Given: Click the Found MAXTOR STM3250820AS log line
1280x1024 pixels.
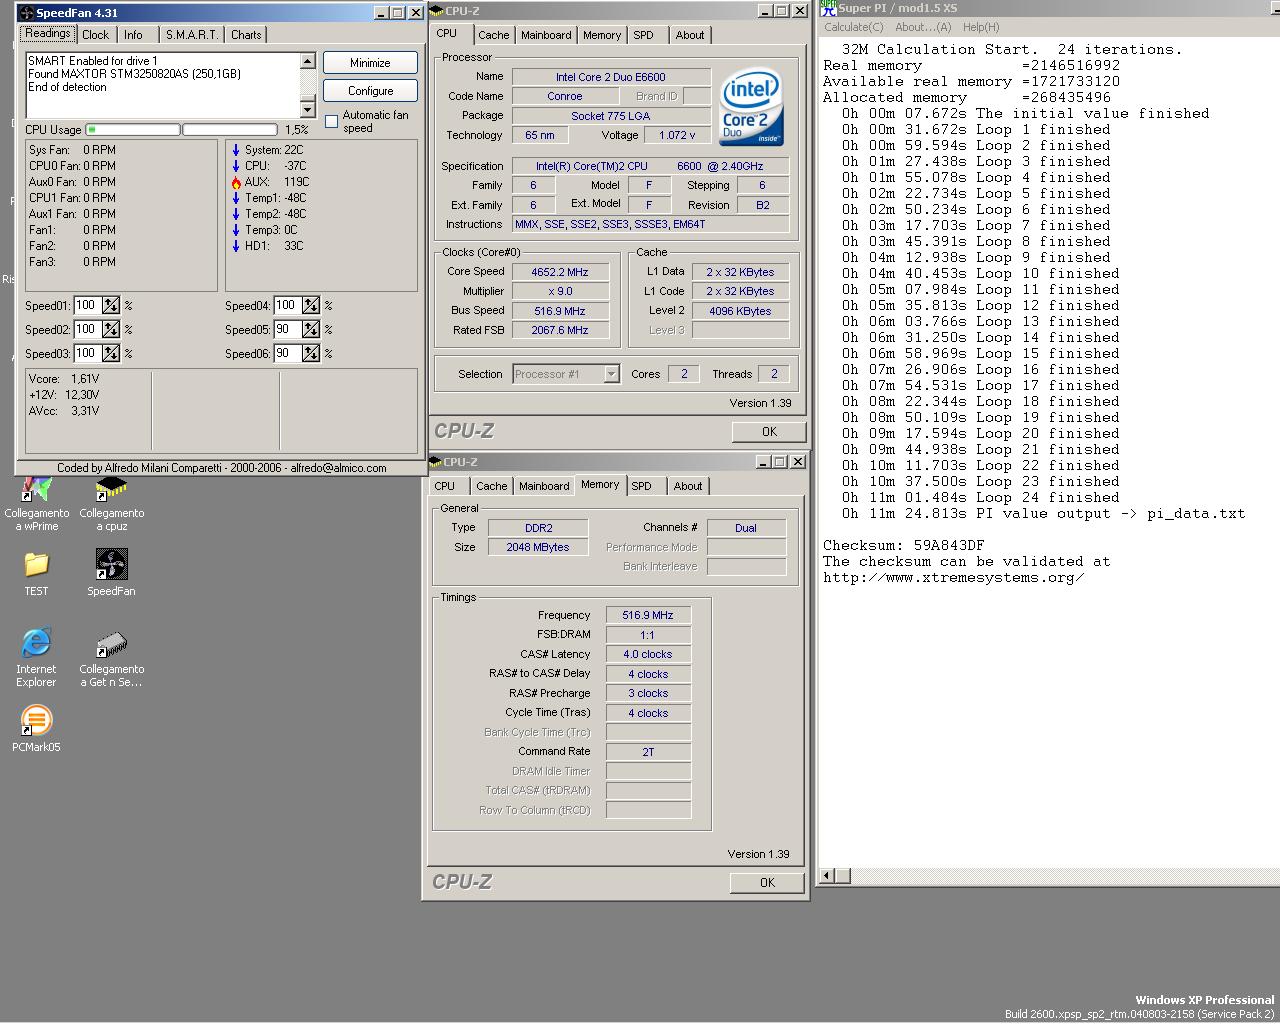Looking at the screenshot, I should (135, 74).
